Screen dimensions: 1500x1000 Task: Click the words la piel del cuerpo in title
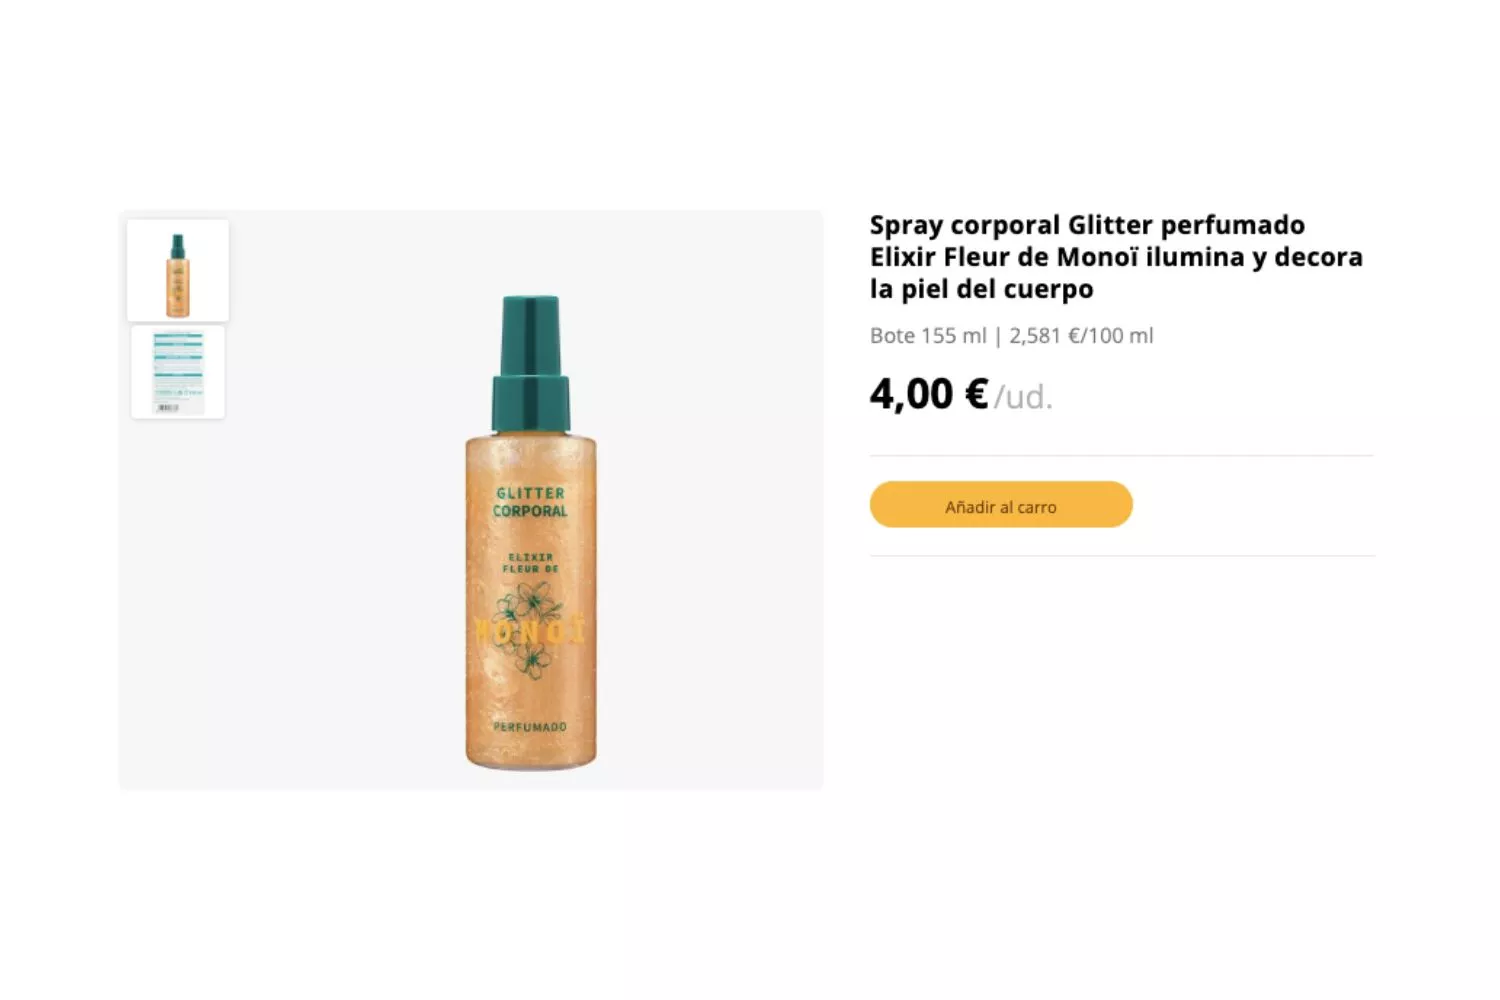coord(981,289)
